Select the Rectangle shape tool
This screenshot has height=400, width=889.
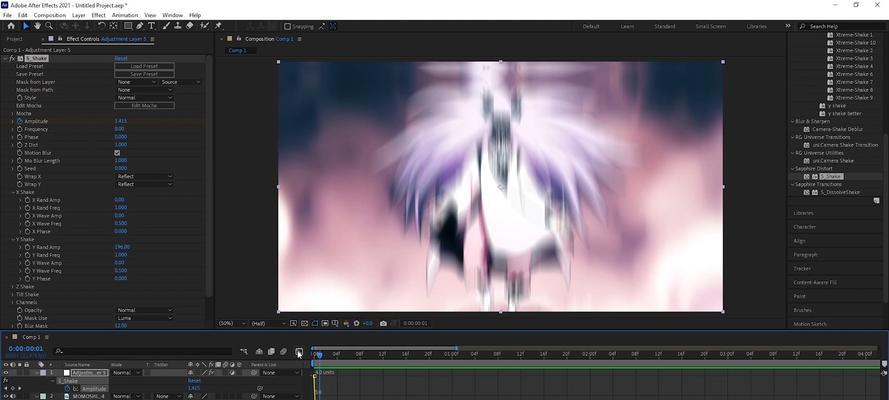(x=128, y=26)
